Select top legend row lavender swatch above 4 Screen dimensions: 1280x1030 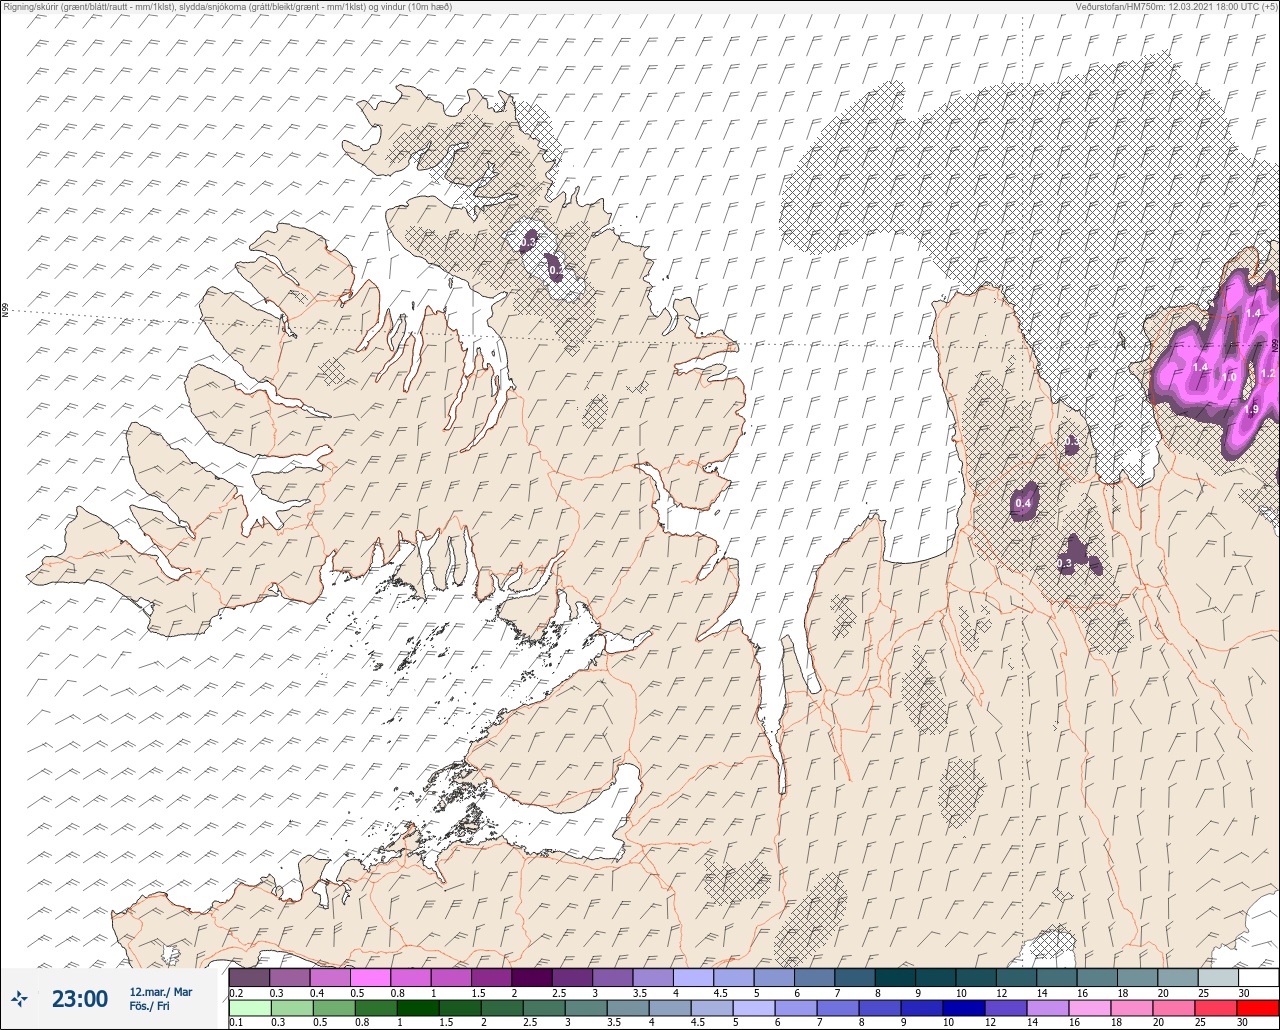693,977
